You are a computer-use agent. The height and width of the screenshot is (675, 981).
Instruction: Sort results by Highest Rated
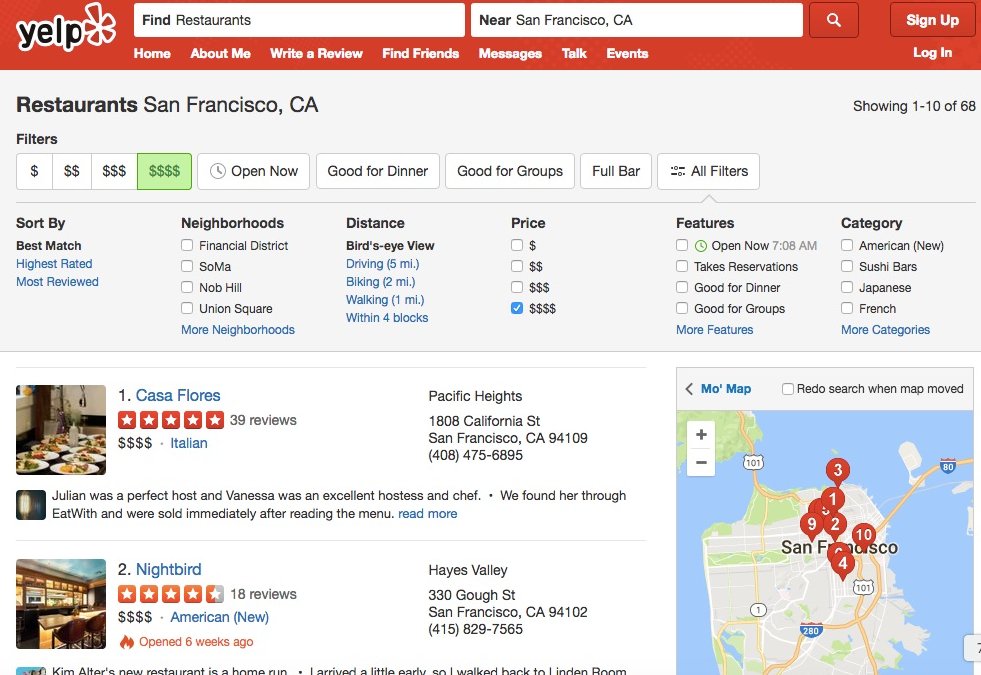(54, 264)
